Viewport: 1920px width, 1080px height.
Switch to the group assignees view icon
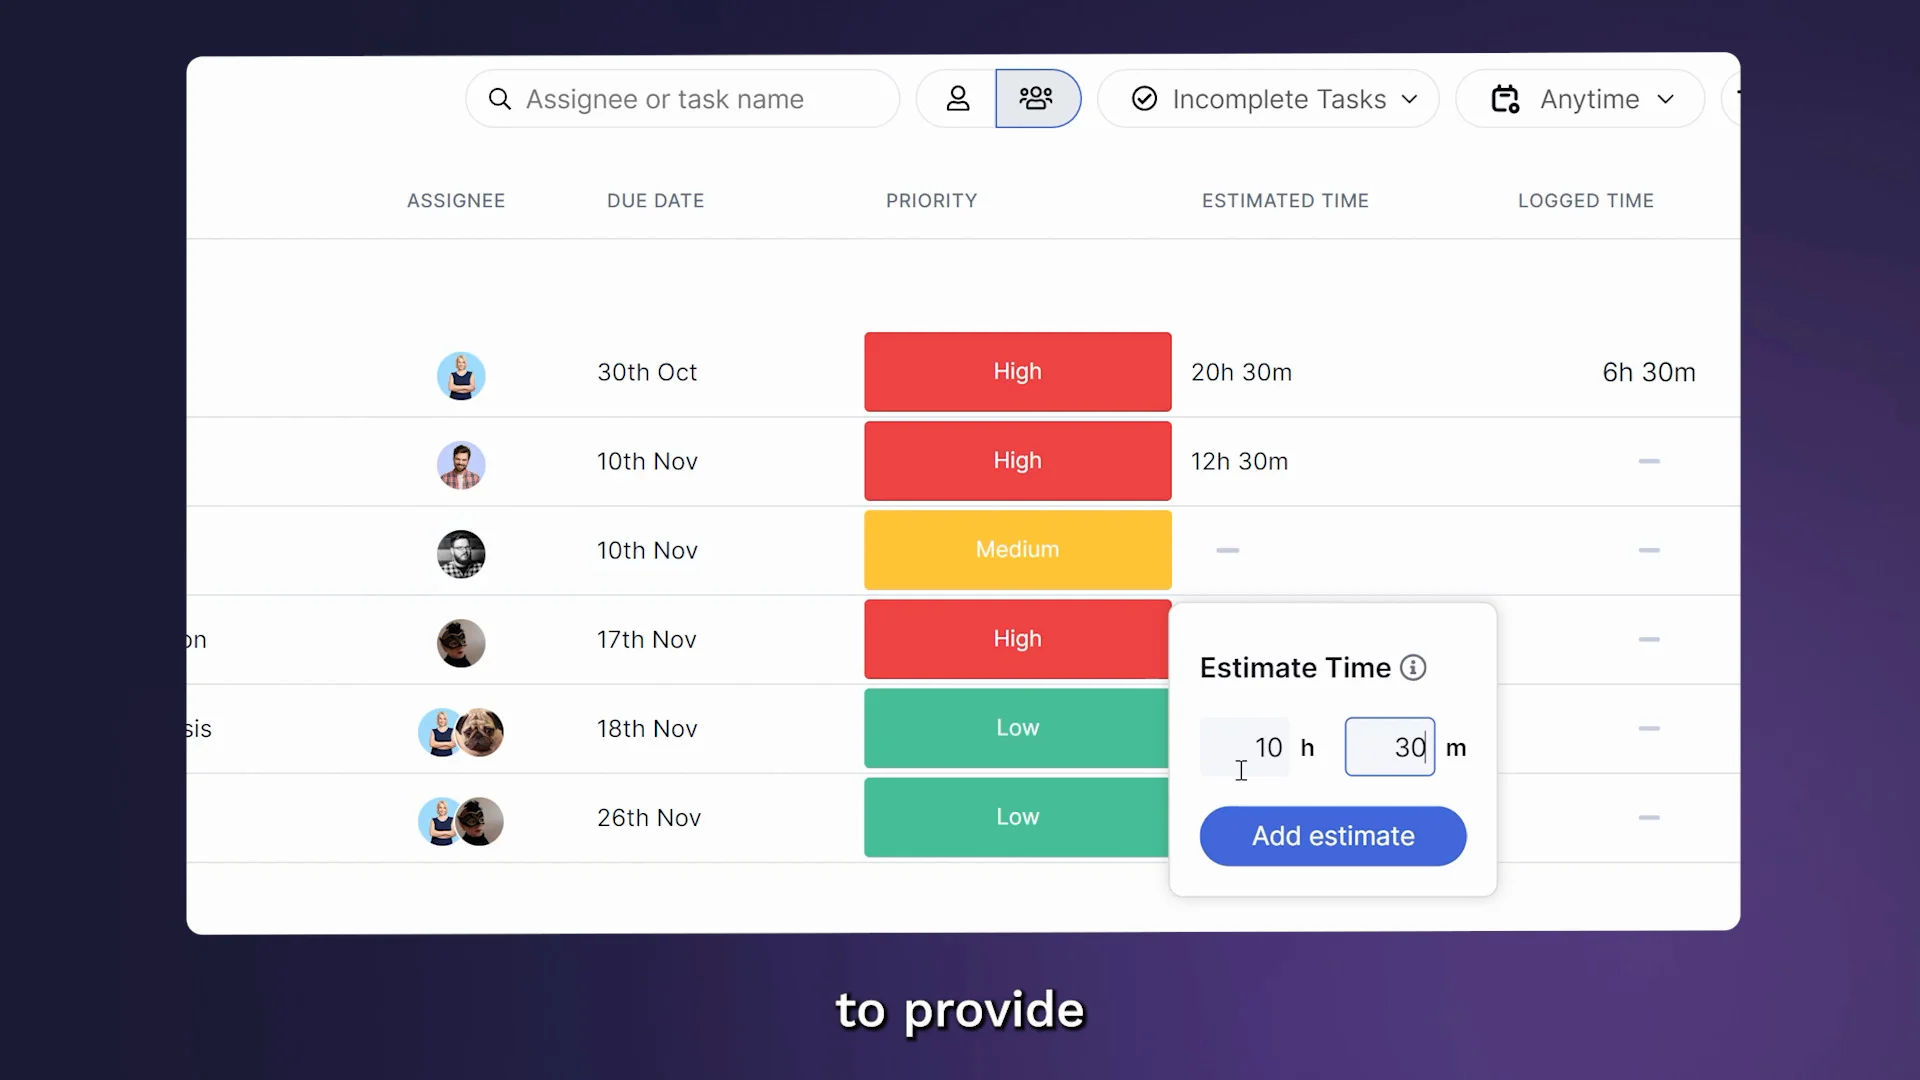tap(1038, 98)
